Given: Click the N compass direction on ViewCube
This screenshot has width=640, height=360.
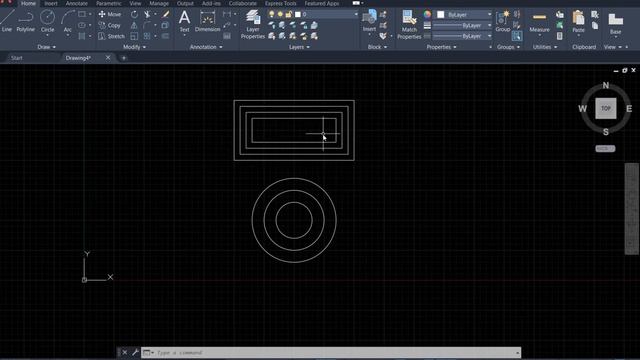Looking at the screenshot, I should pyautogui.click(x=606, y=86).
